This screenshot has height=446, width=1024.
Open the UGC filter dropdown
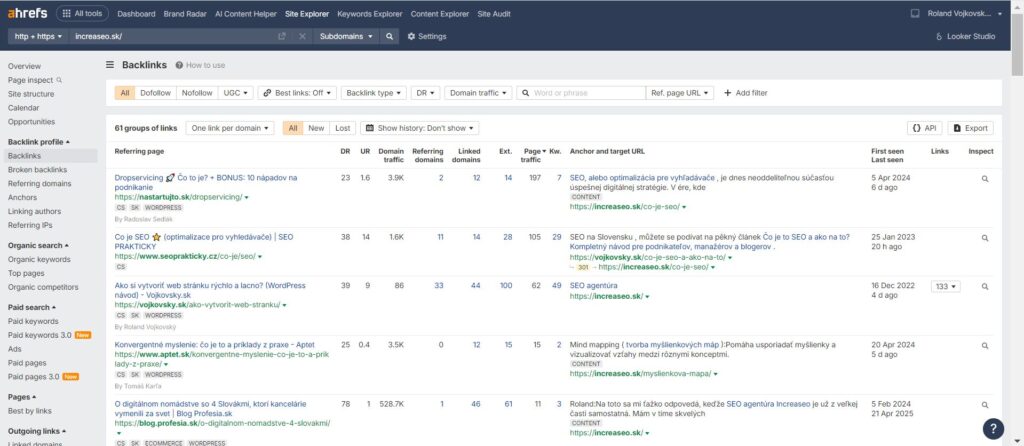(236, 93)
